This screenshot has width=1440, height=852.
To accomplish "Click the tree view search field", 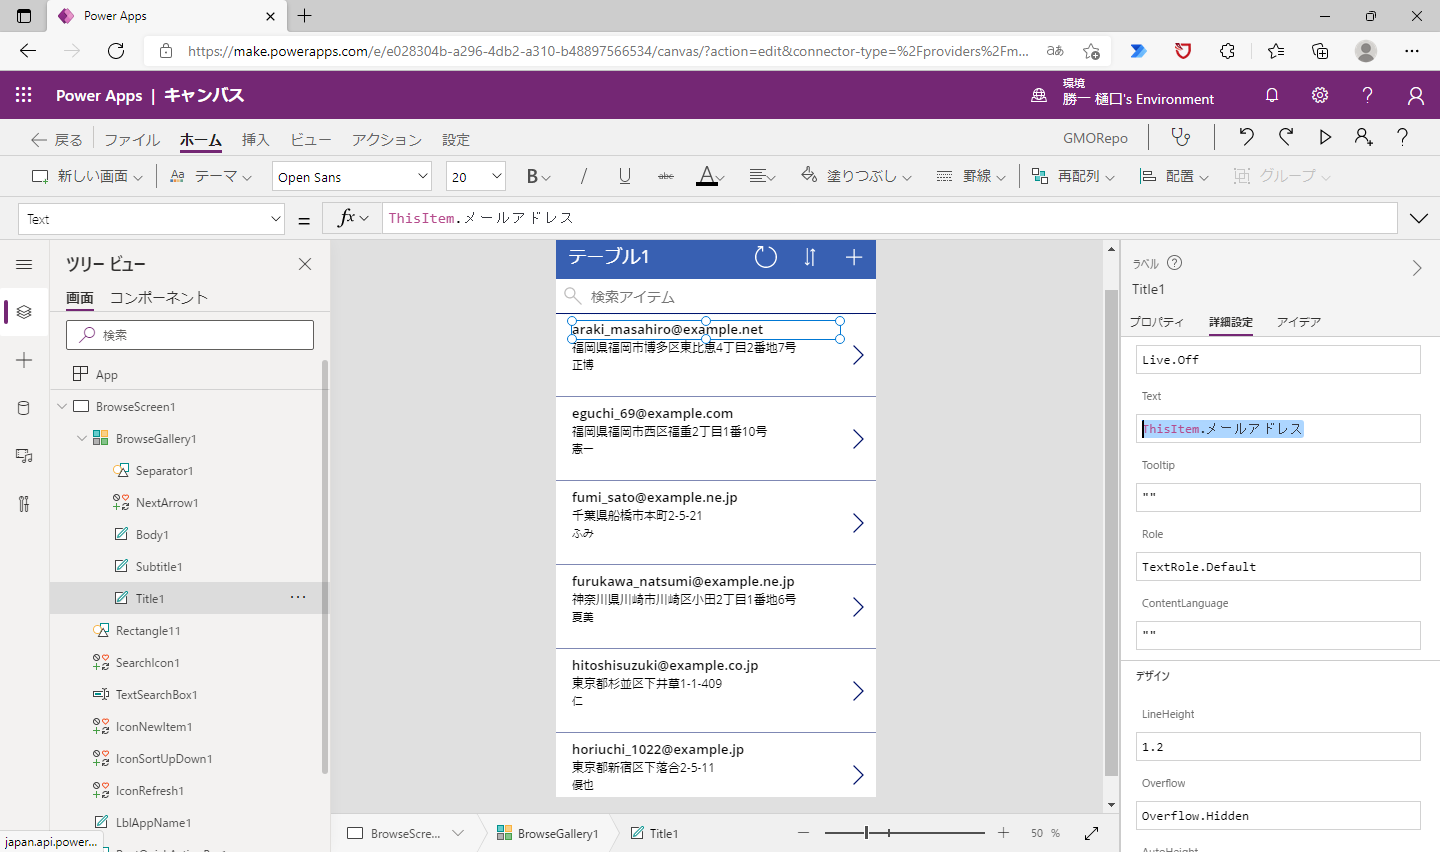I will click(x=190, y=335).
